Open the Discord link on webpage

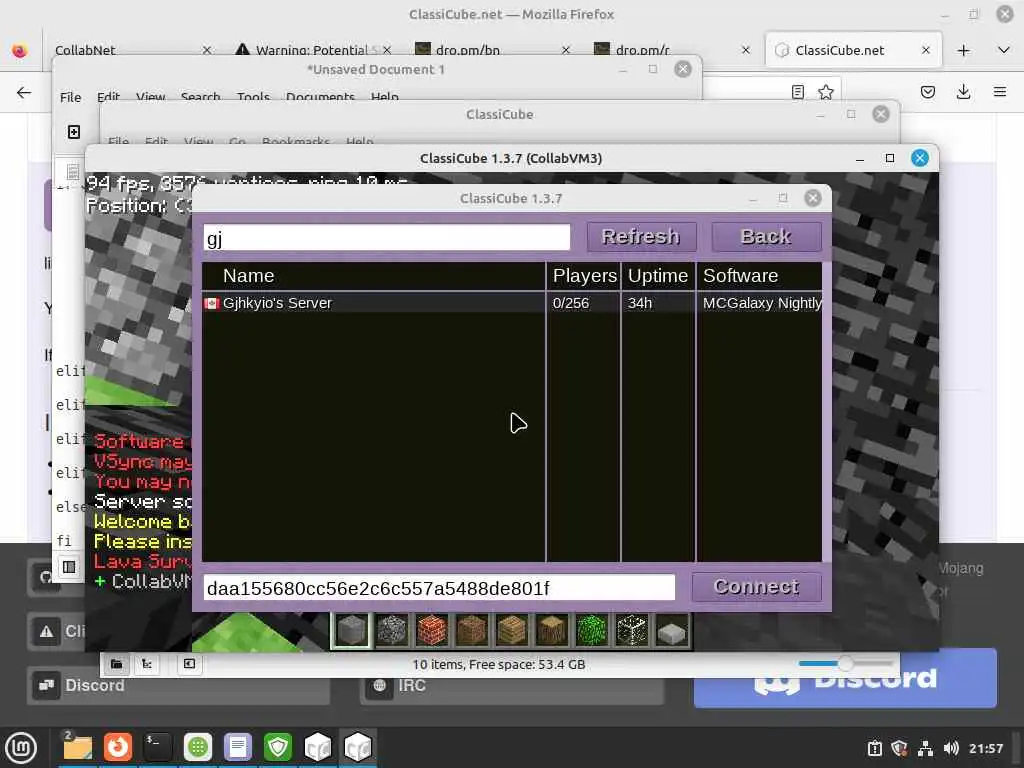click(x=178, y=685)
